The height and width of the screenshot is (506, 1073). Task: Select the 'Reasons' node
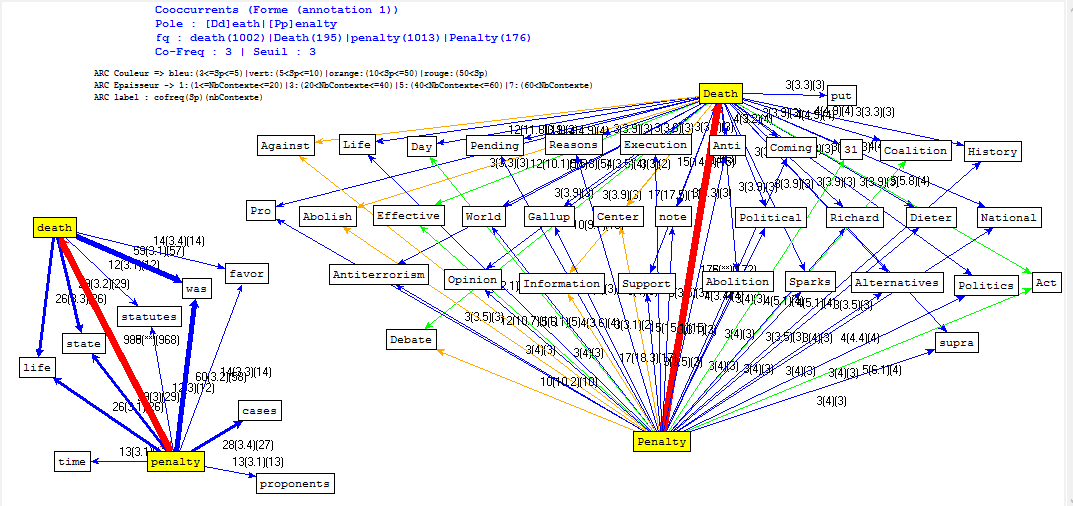pyautogui.click(x=574, y=144)
